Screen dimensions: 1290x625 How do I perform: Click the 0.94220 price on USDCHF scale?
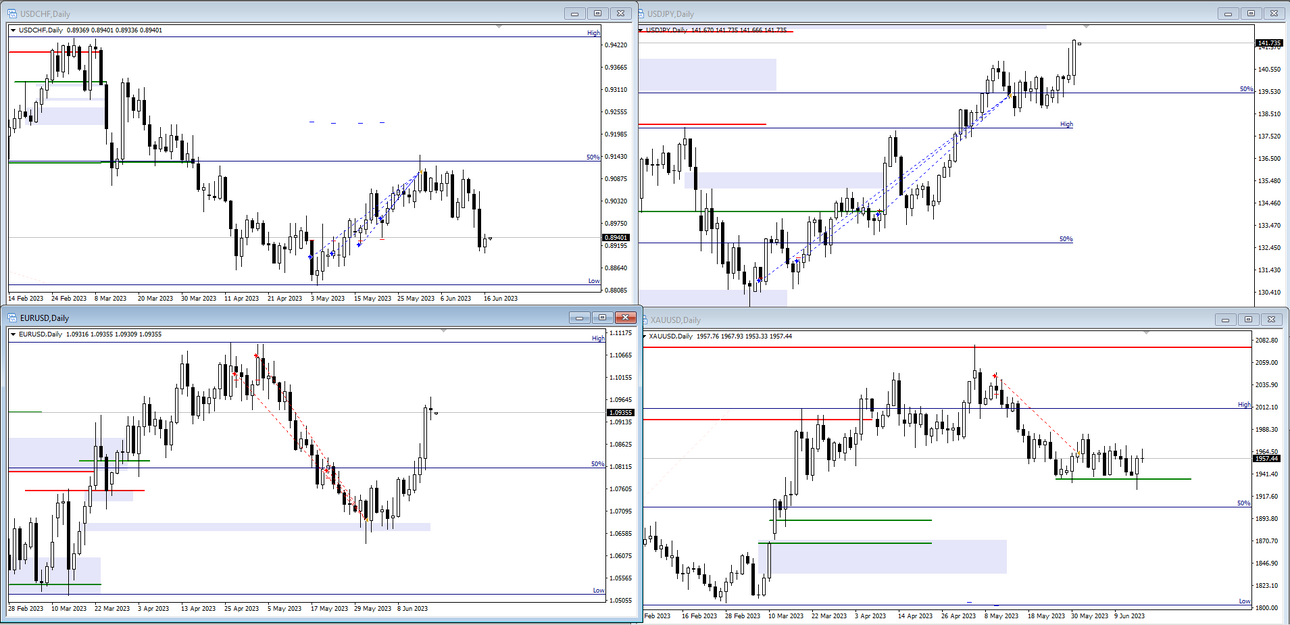pos(617,45)
